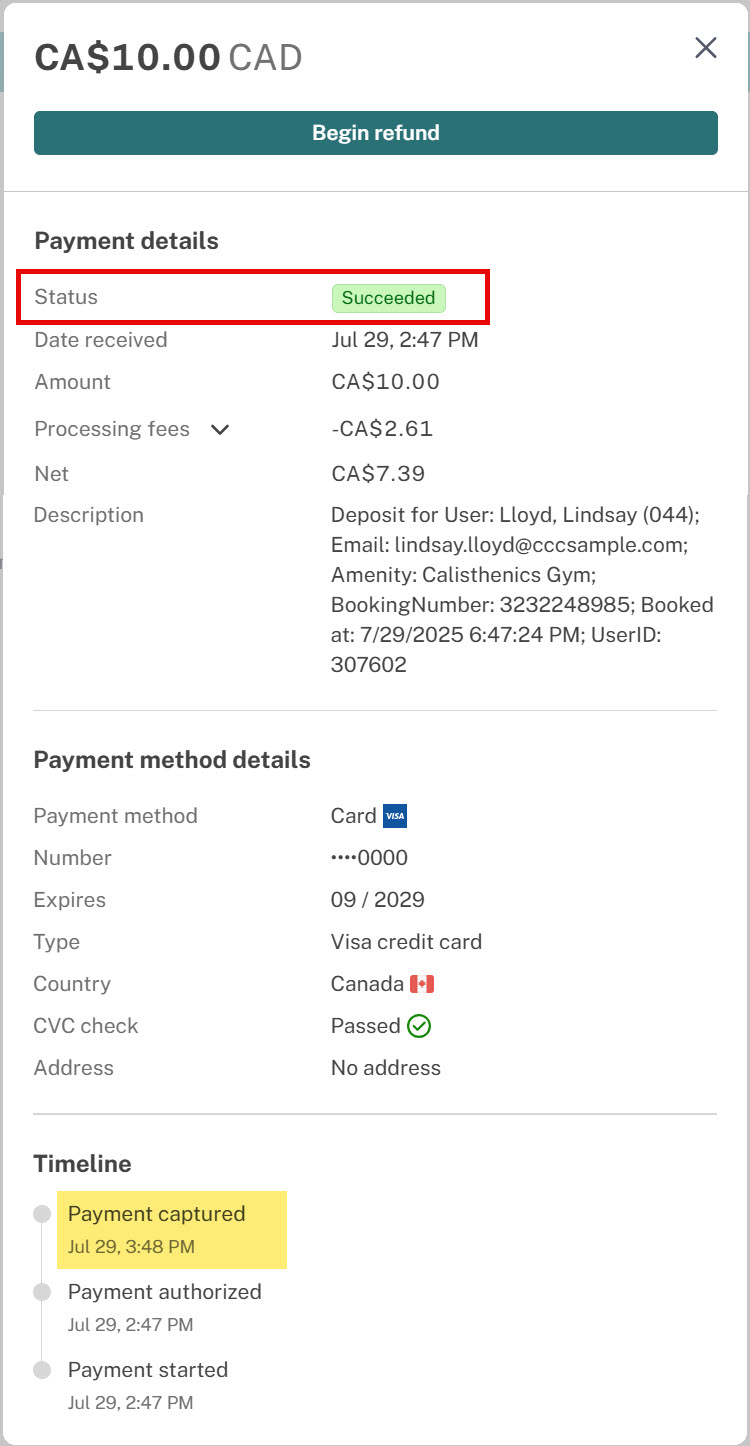The height and width of the screenshot is (1446, 750).
Task: Click the Begin refund button
Action: click(x=376, y=133)
